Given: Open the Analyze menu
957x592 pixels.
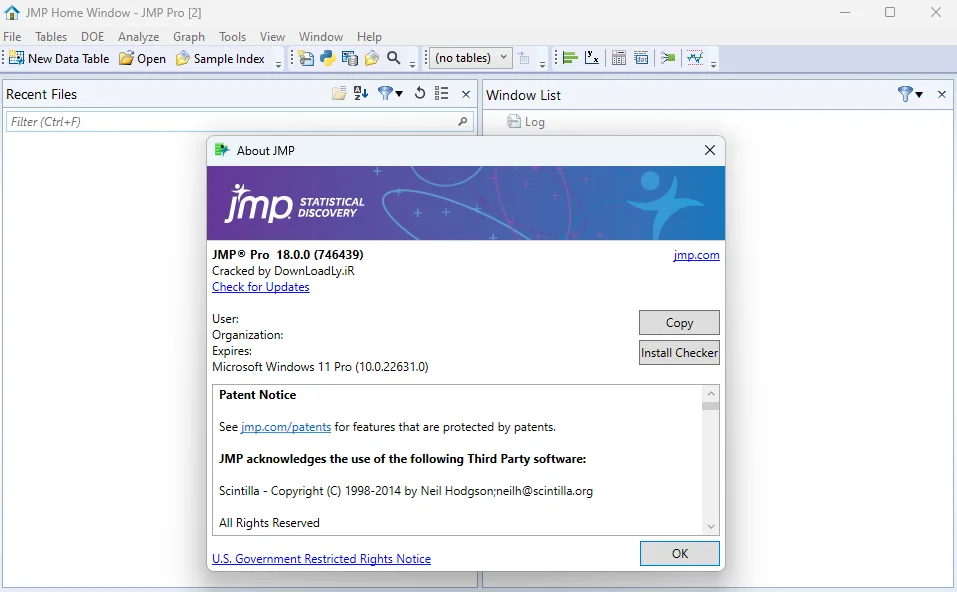Looking at the screenshot, I should pos(139,37).
